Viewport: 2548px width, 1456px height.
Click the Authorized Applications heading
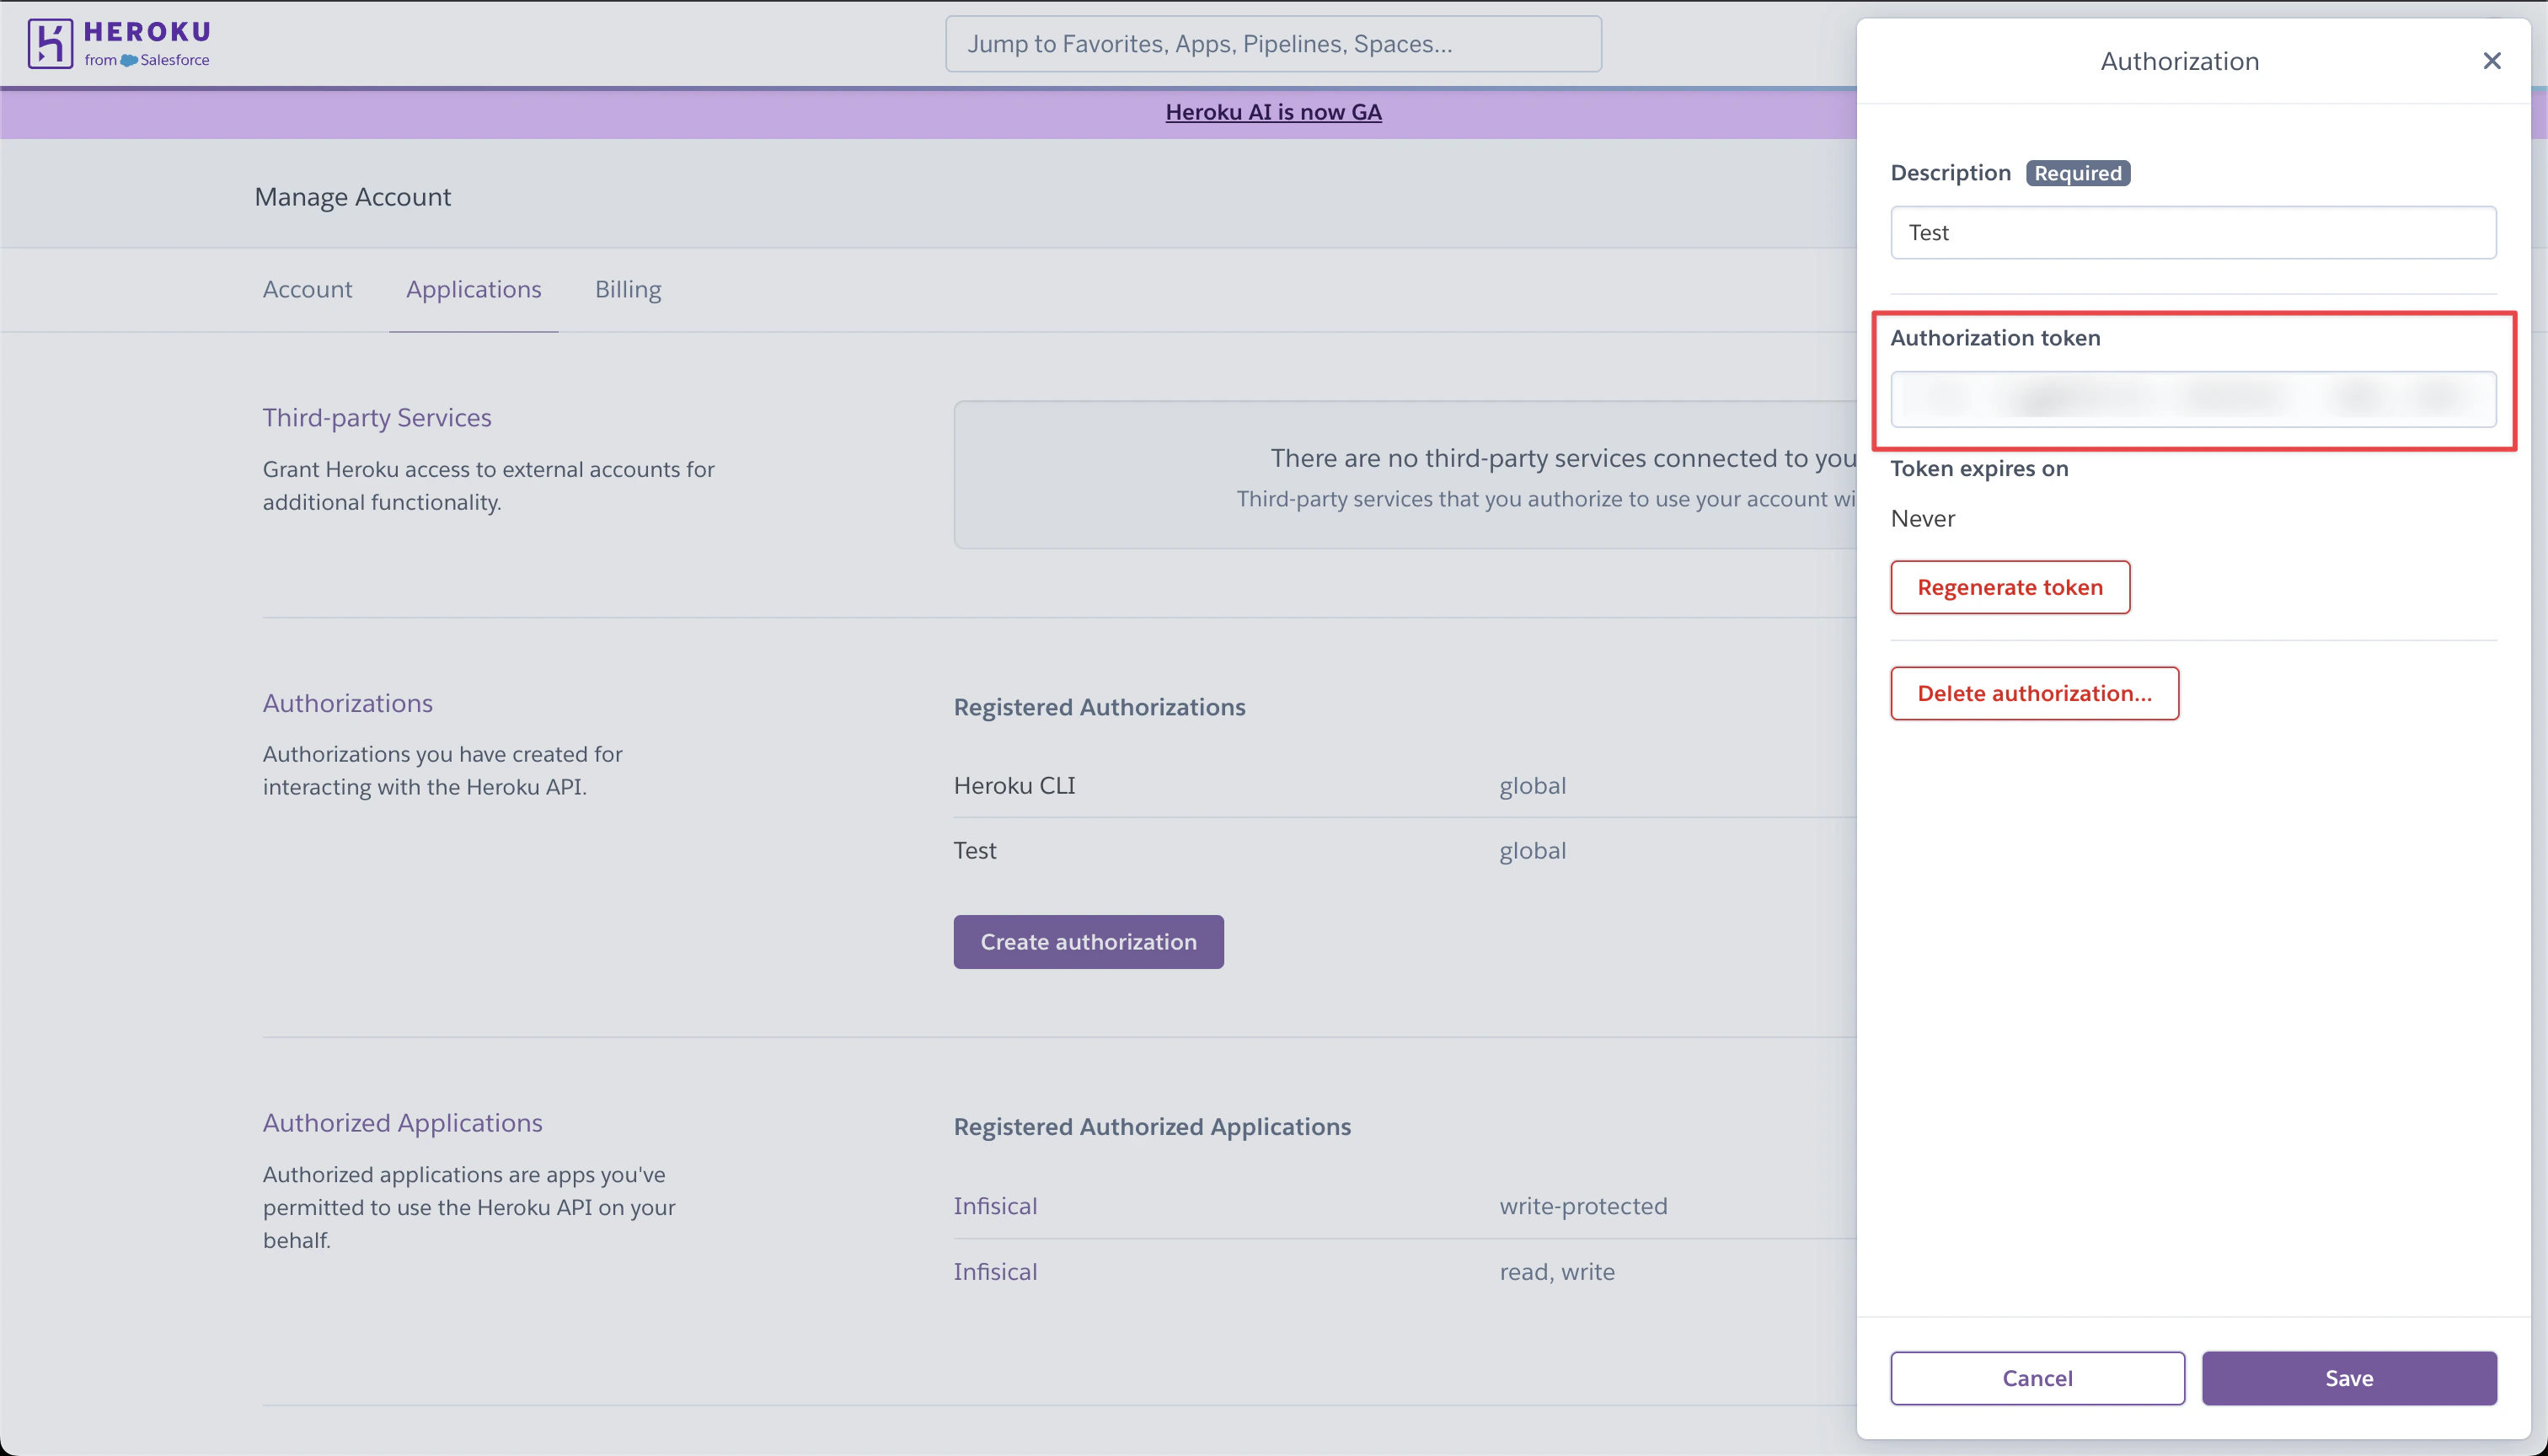[402, 1123]
